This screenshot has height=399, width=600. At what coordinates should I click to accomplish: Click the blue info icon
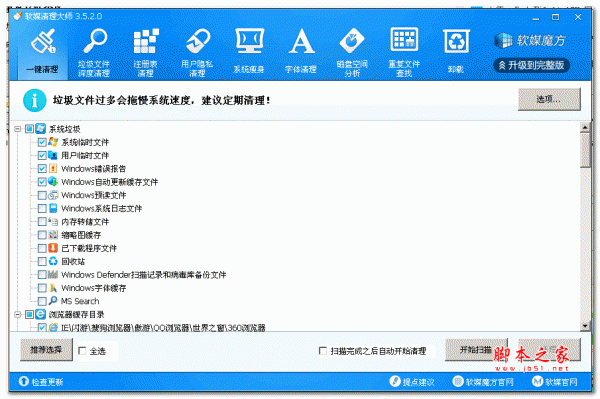pyautogui.click(x=35, y=100)
